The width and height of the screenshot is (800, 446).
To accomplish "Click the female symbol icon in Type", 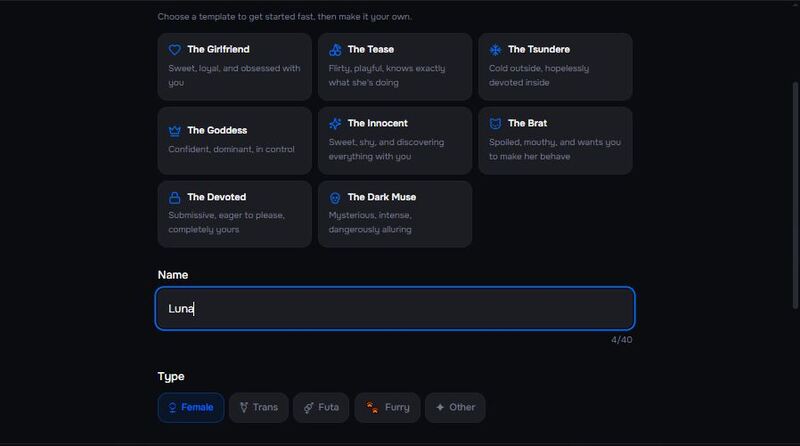I will click(x=172, y=407).
